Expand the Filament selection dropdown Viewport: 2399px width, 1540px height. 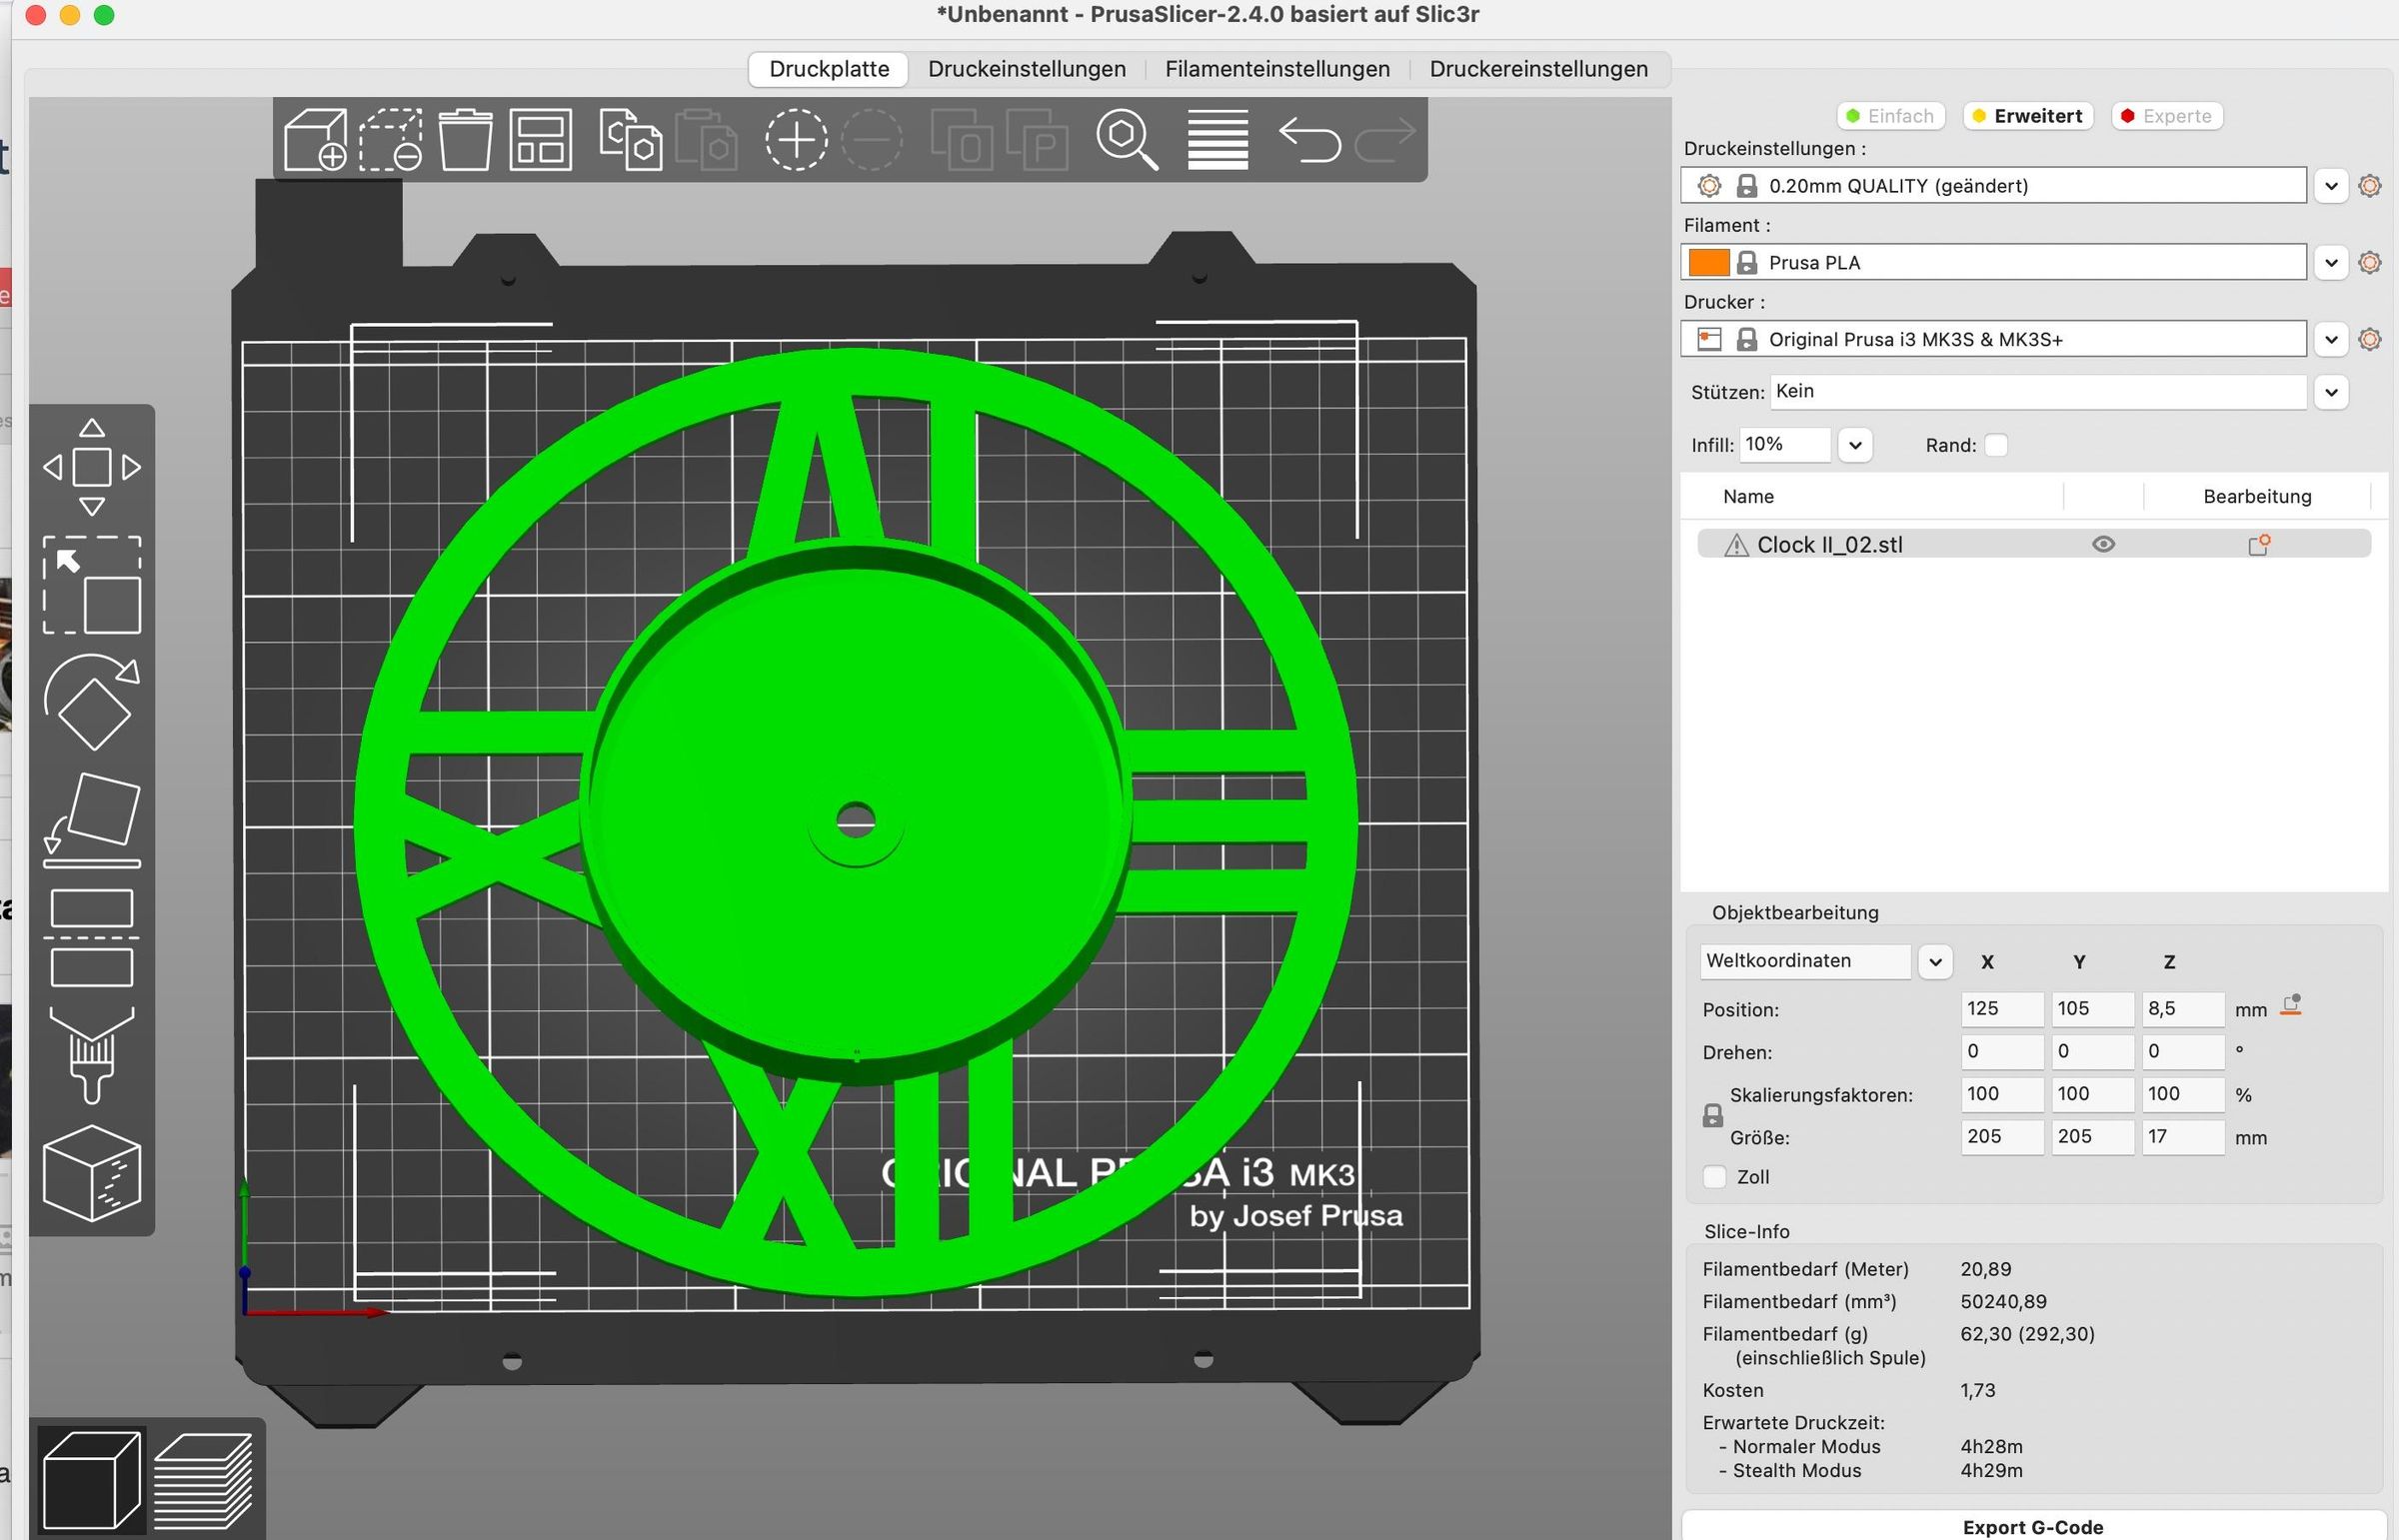pos(2331,262)
